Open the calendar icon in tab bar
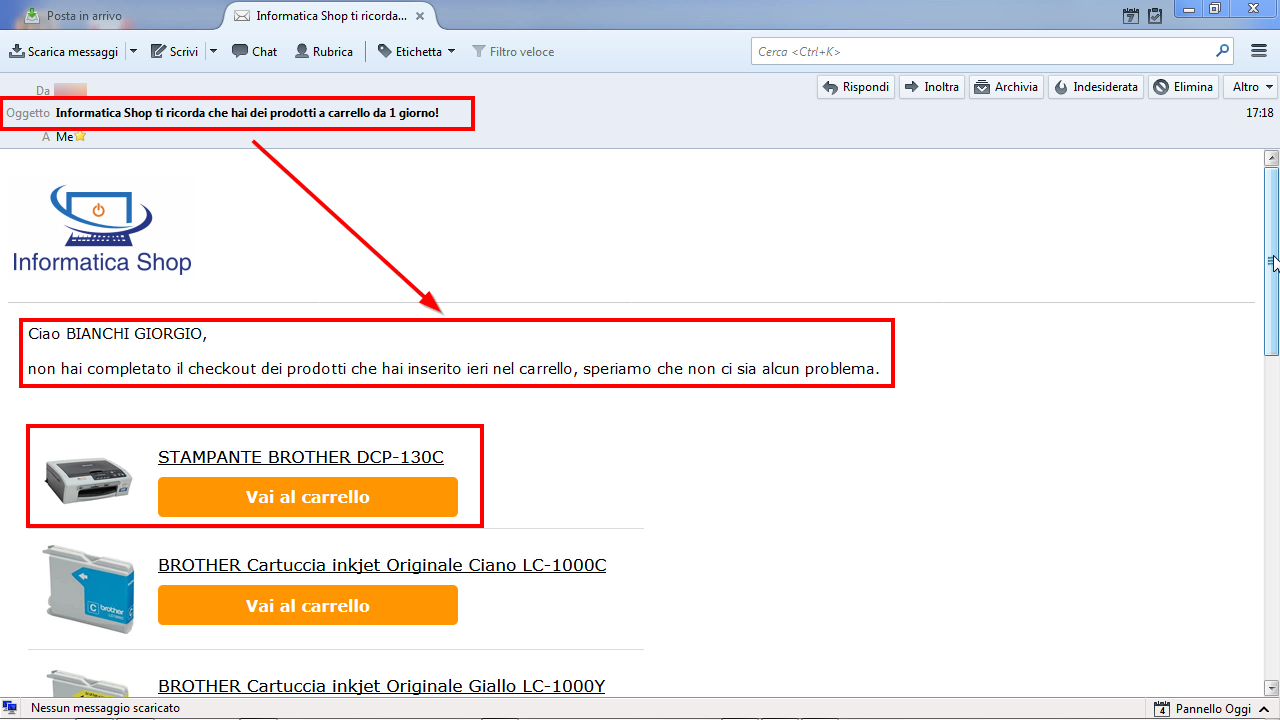 click(x=1131, y=16)
